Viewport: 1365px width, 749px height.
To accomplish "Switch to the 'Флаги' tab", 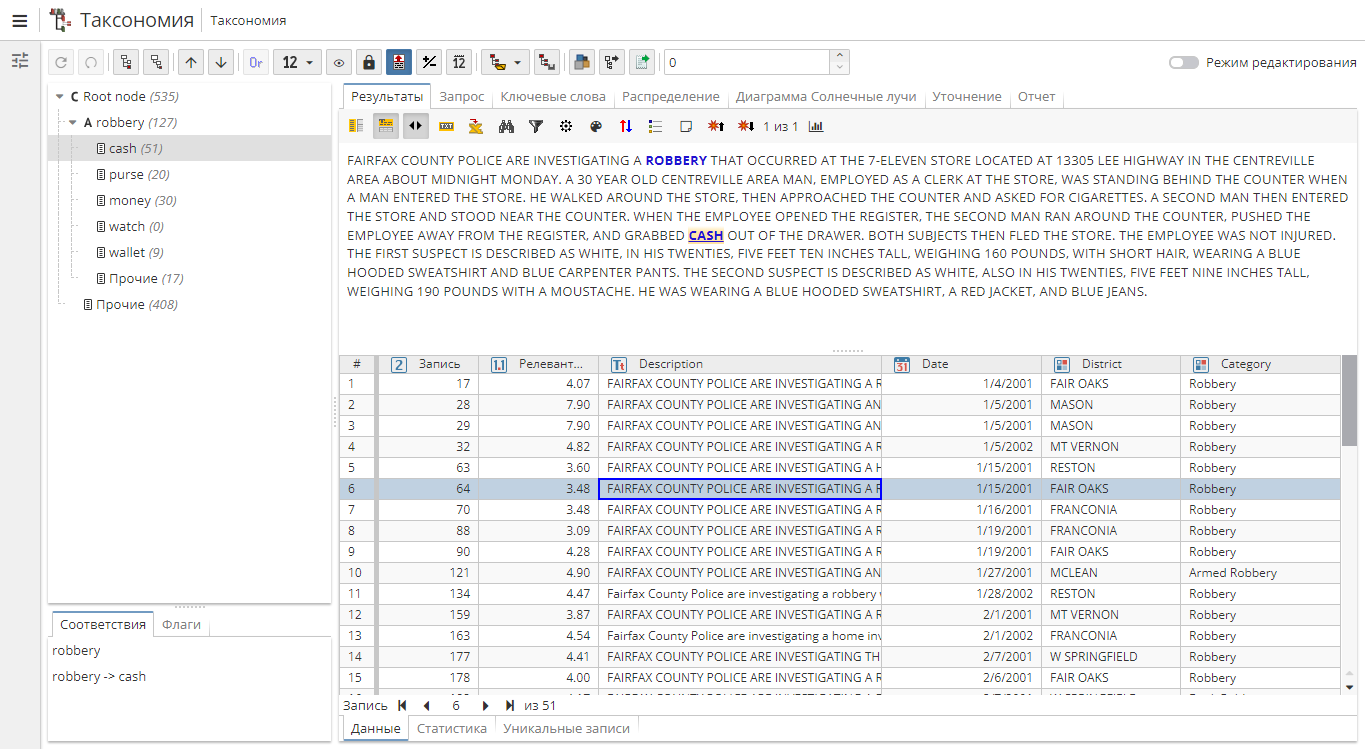I will point(181,624).
